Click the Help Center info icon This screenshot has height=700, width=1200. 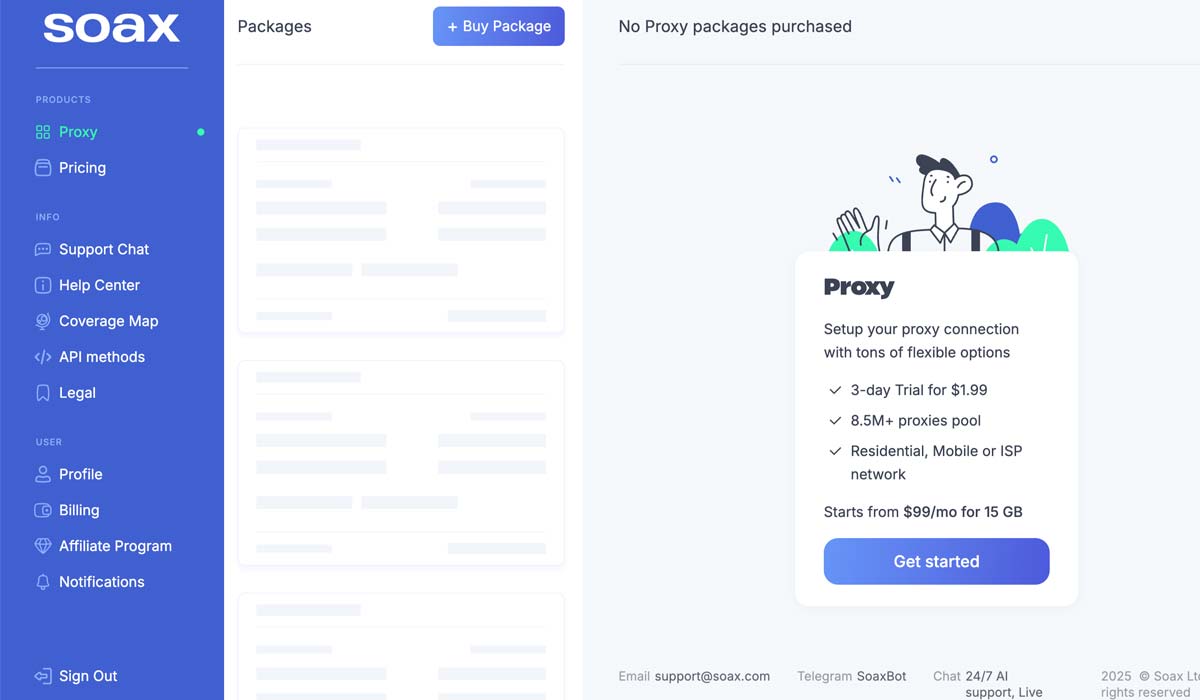point(43,286)
